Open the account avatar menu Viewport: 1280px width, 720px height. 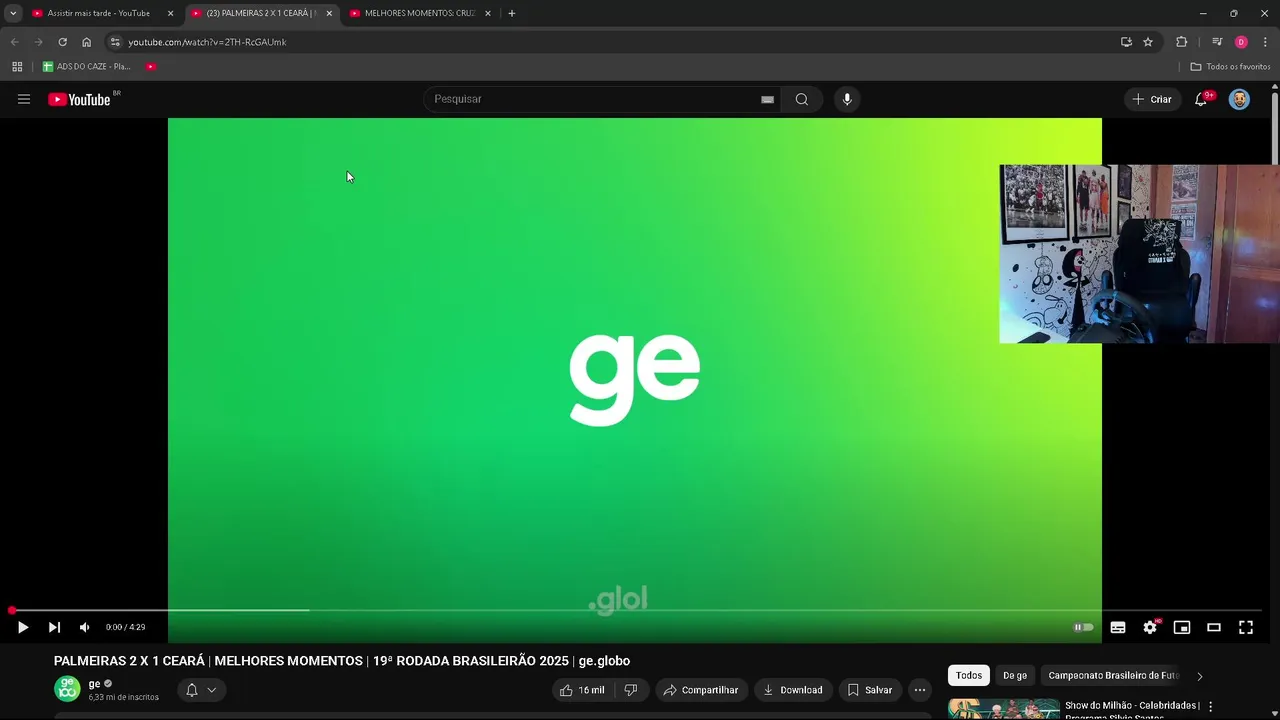(x=1239, y=99)
